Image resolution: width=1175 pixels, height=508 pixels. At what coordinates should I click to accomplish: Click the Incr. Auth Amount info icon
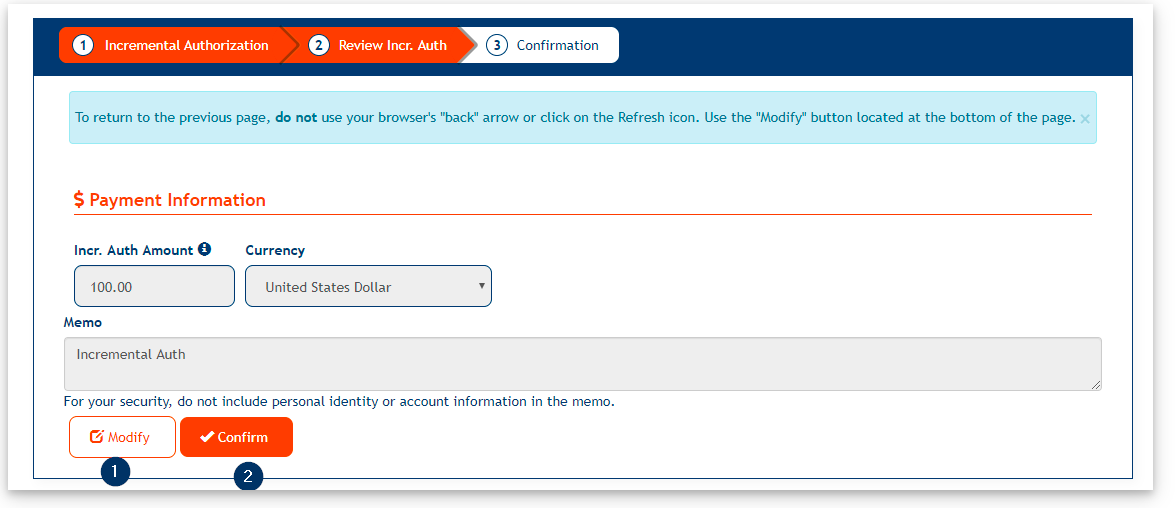[205, 249]
